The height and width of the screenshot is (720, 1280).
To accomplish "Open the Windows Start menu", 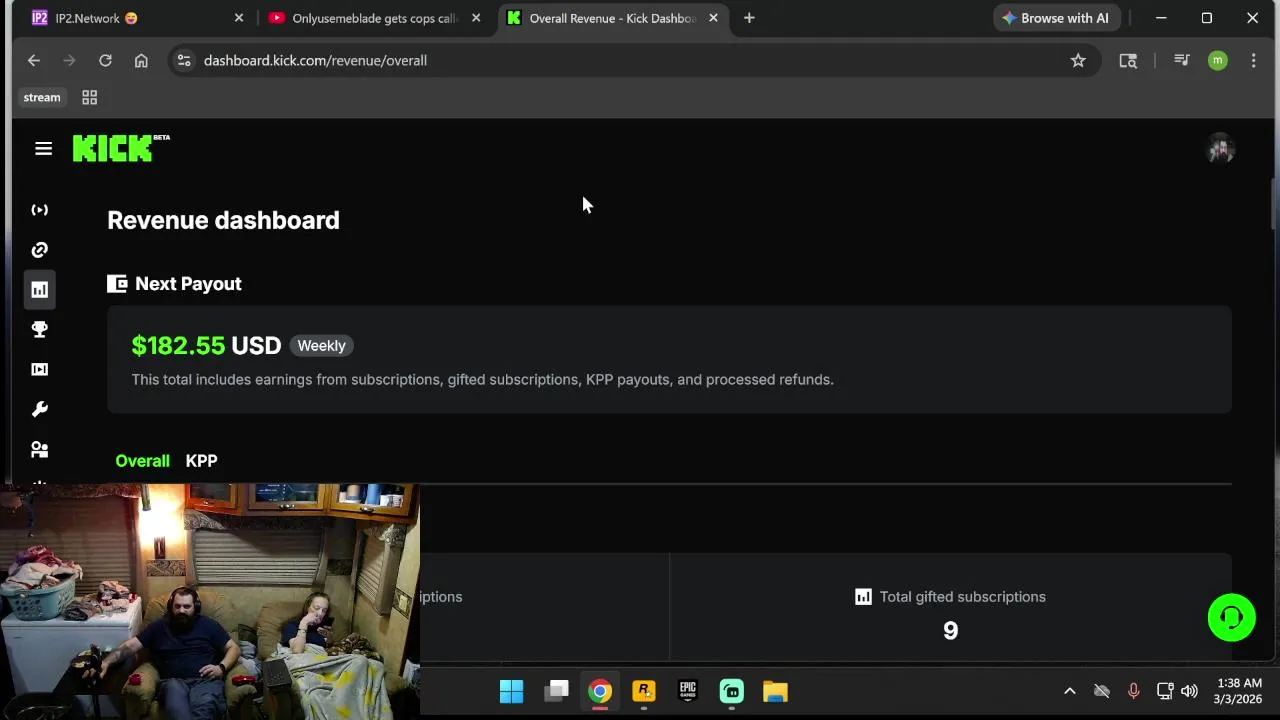I will pos(511,692).
